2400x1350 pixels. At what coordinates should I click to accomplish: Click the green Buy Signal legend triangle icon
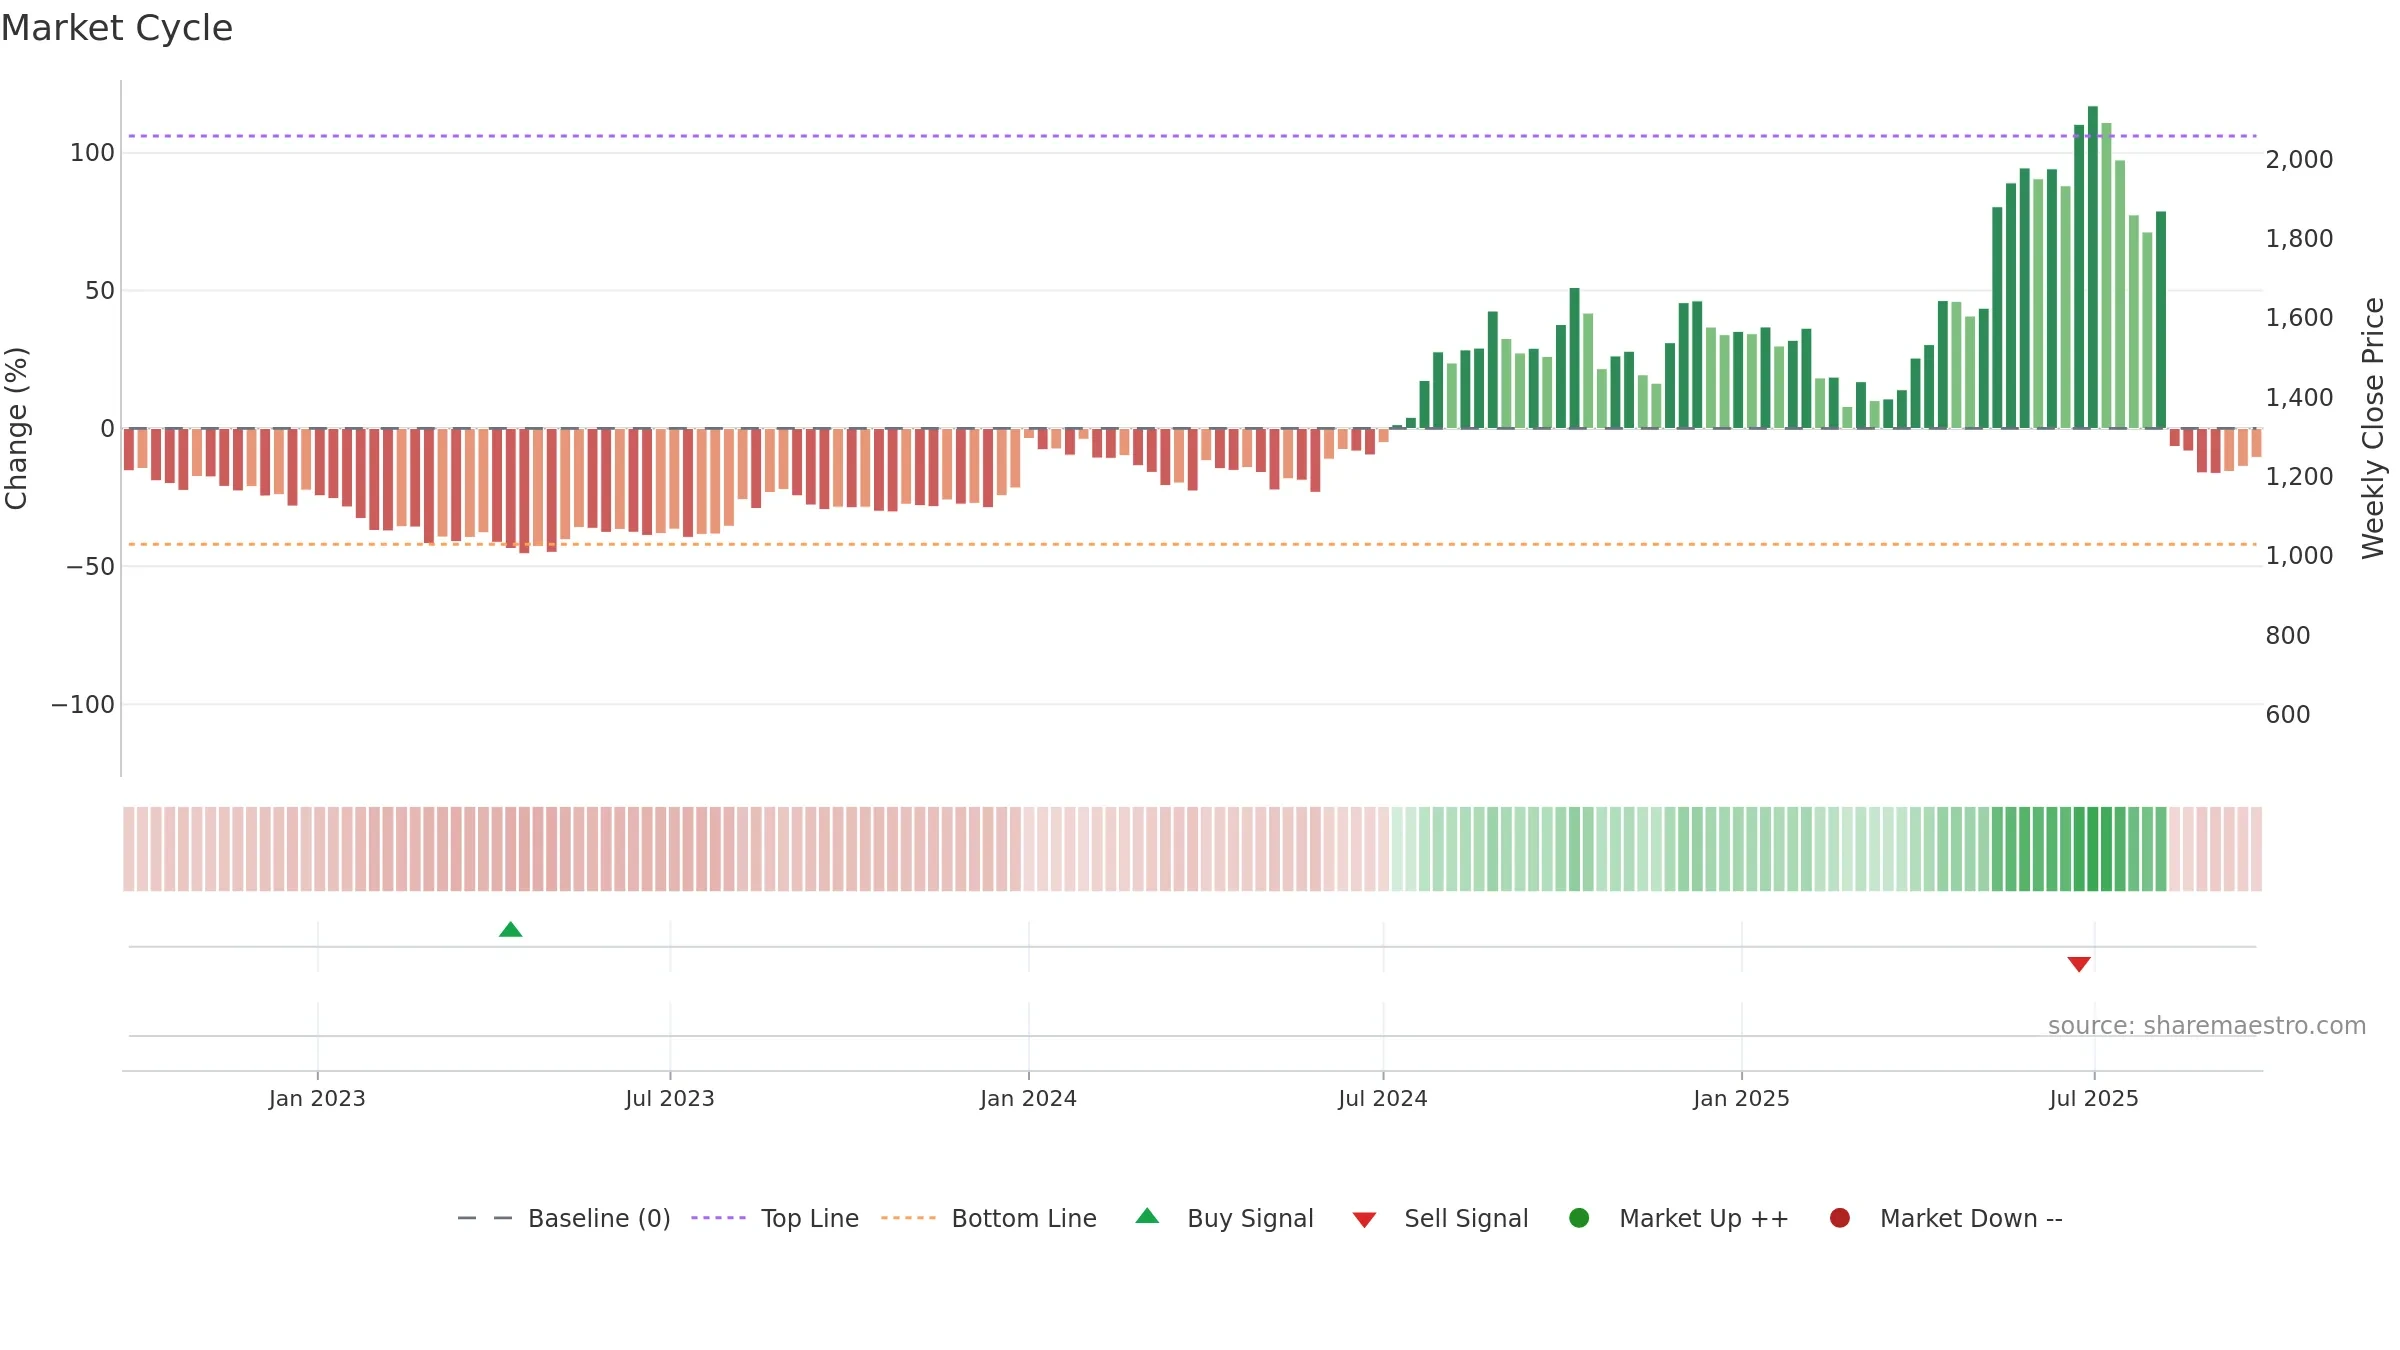point(1147,1216)
